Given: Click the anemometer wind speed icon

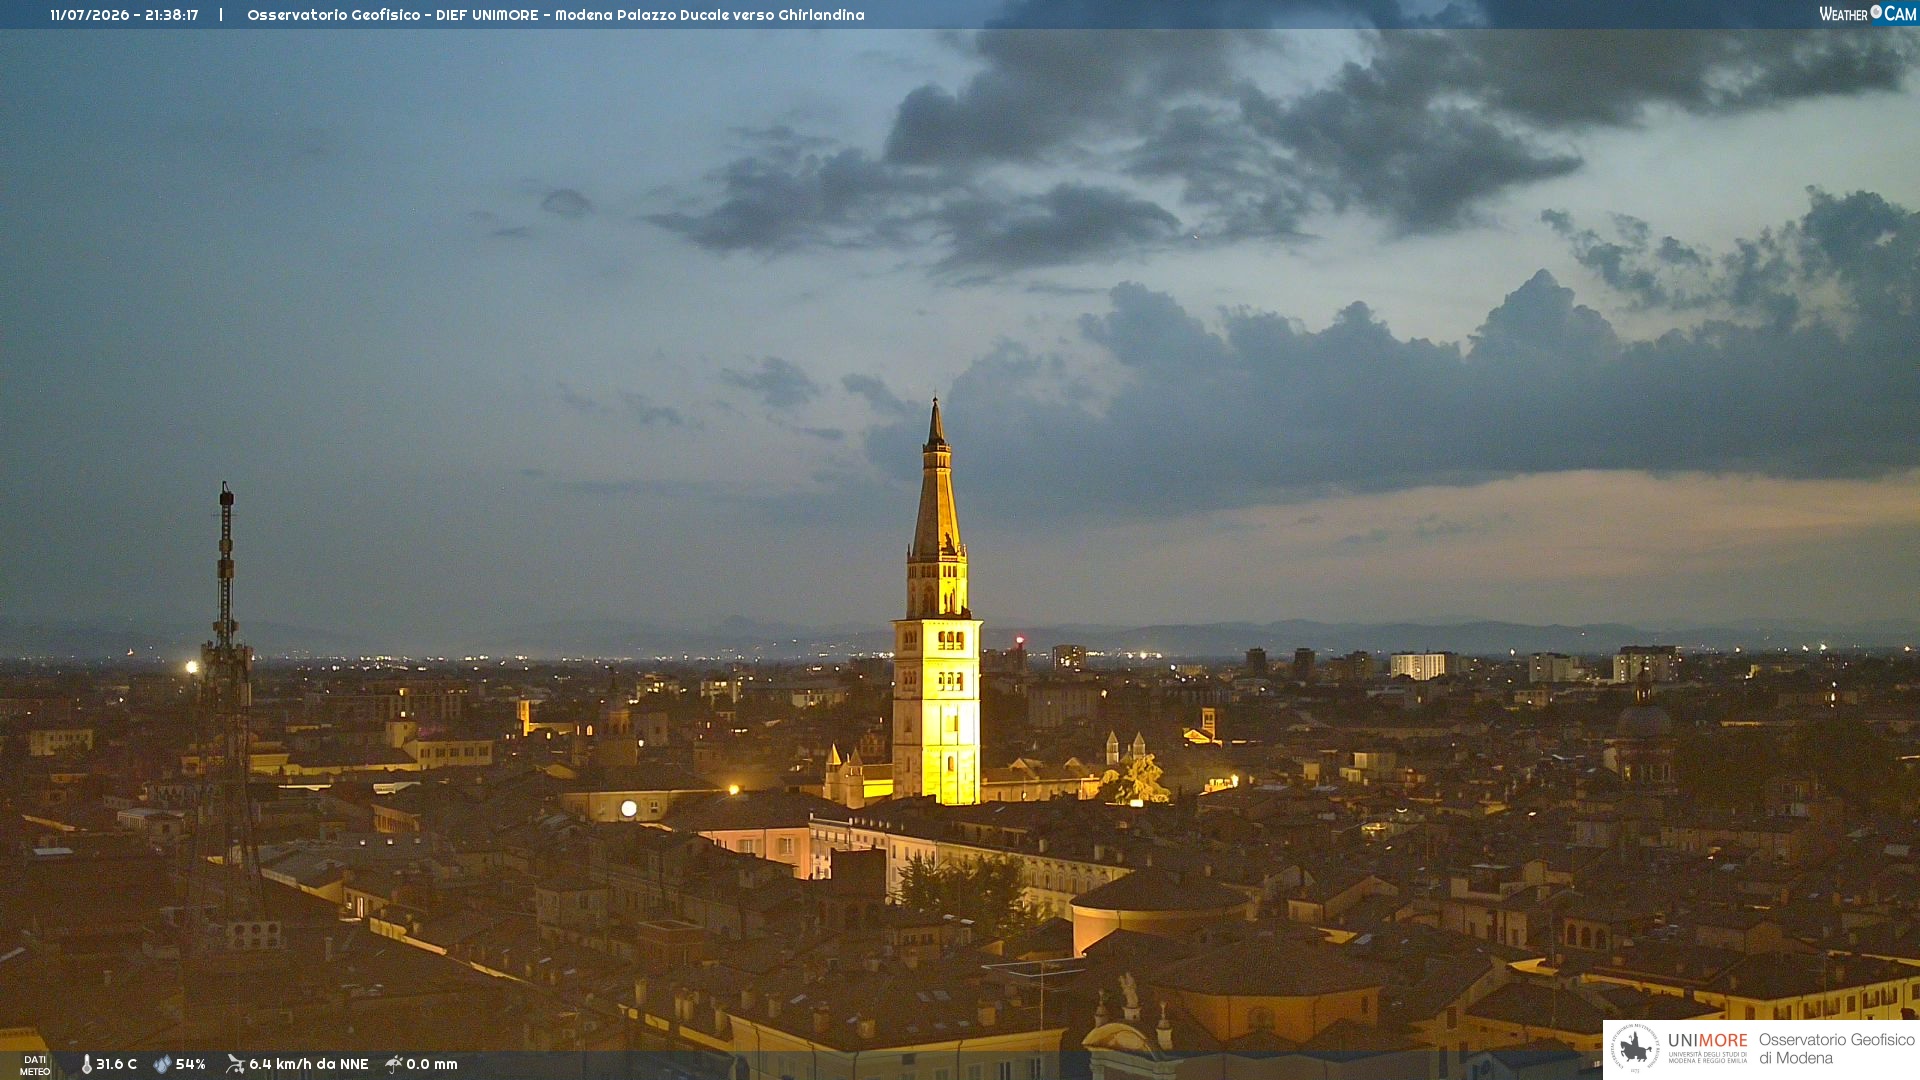Looking at the screenshot, I should [x=235, y=1064].
